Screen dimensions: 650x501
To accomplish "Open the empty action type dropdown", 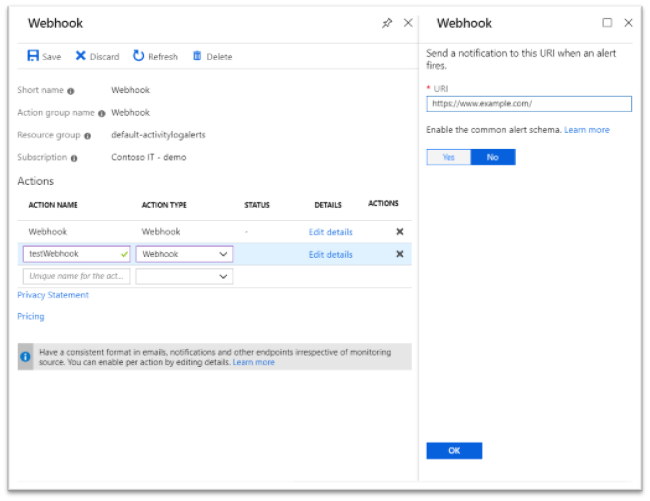I will (x=223, y=276).
